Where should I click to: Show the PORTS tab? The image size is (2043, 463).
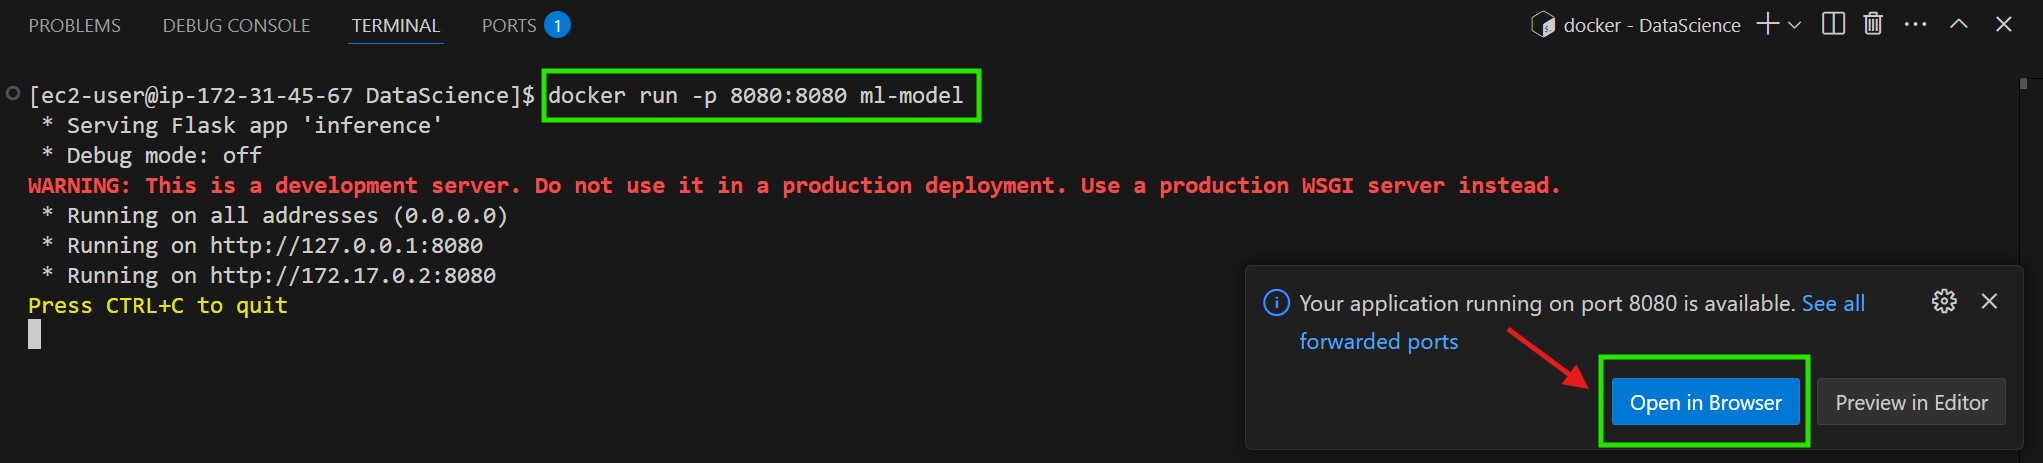(509, 25)
